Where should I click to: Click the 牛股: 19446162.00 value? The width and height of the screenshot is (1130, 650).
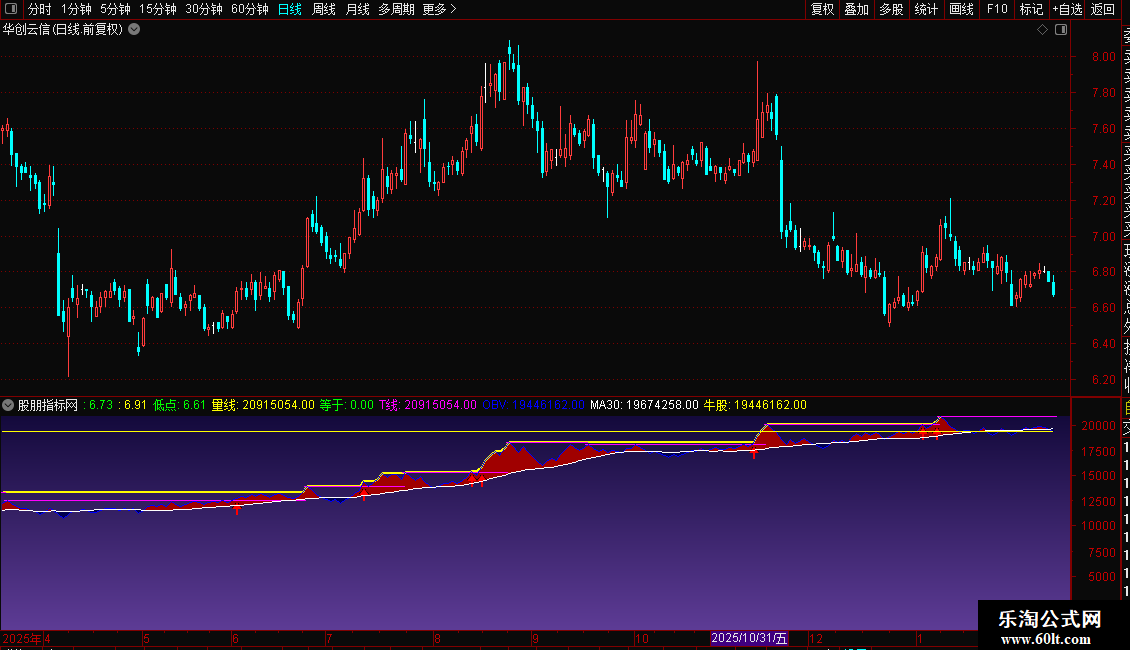[755, 405]
